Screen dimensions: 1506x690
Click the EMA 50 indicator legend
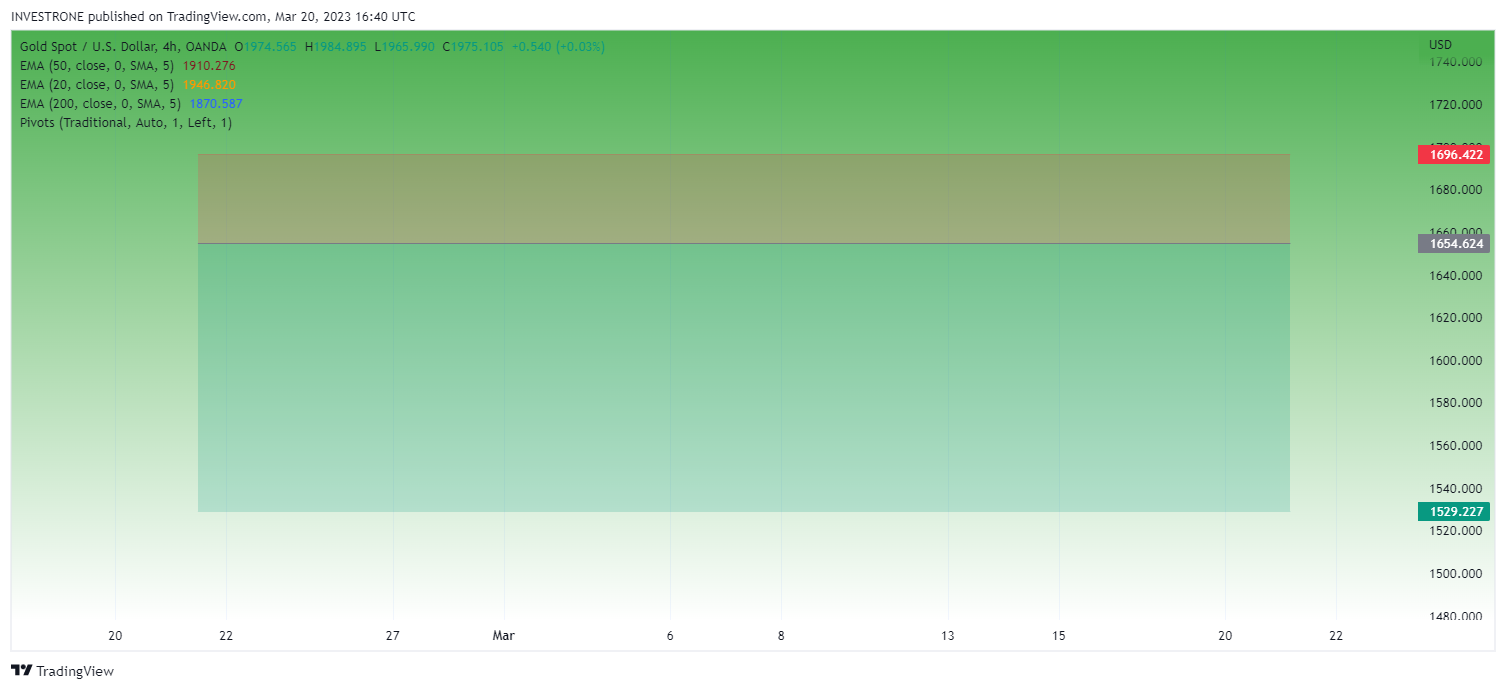point(97,65)
